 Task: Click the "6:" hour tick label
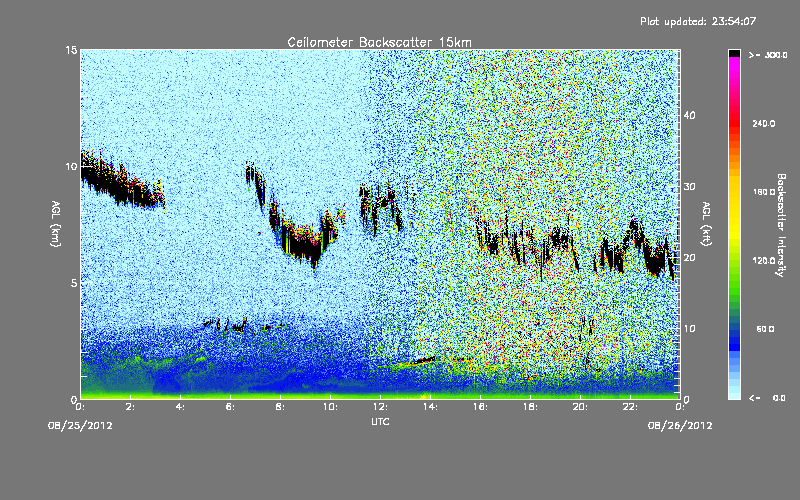coord(231,407)
